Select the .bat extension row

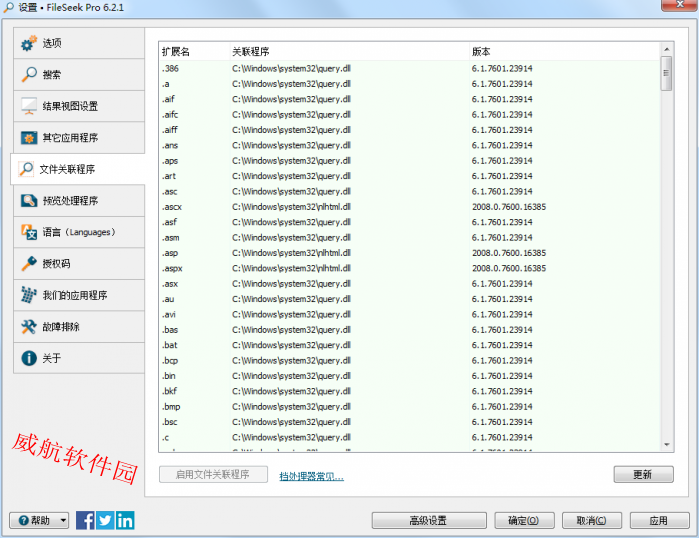(409, 345)
